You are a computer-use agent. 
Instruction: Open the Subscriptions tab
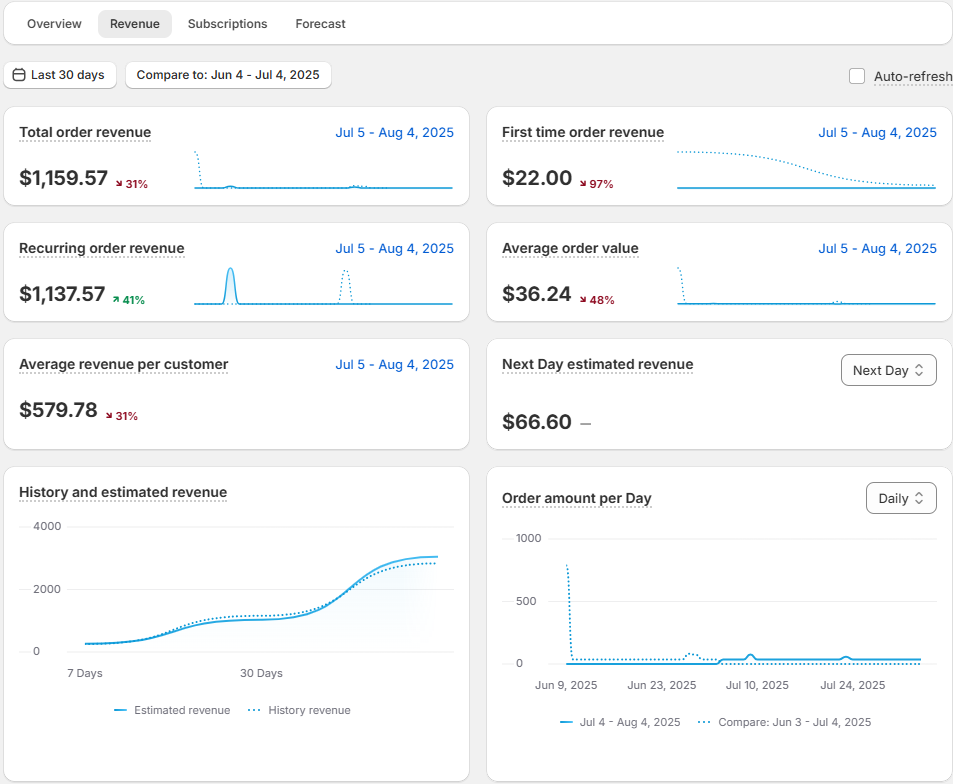click(x=227, y=24)
